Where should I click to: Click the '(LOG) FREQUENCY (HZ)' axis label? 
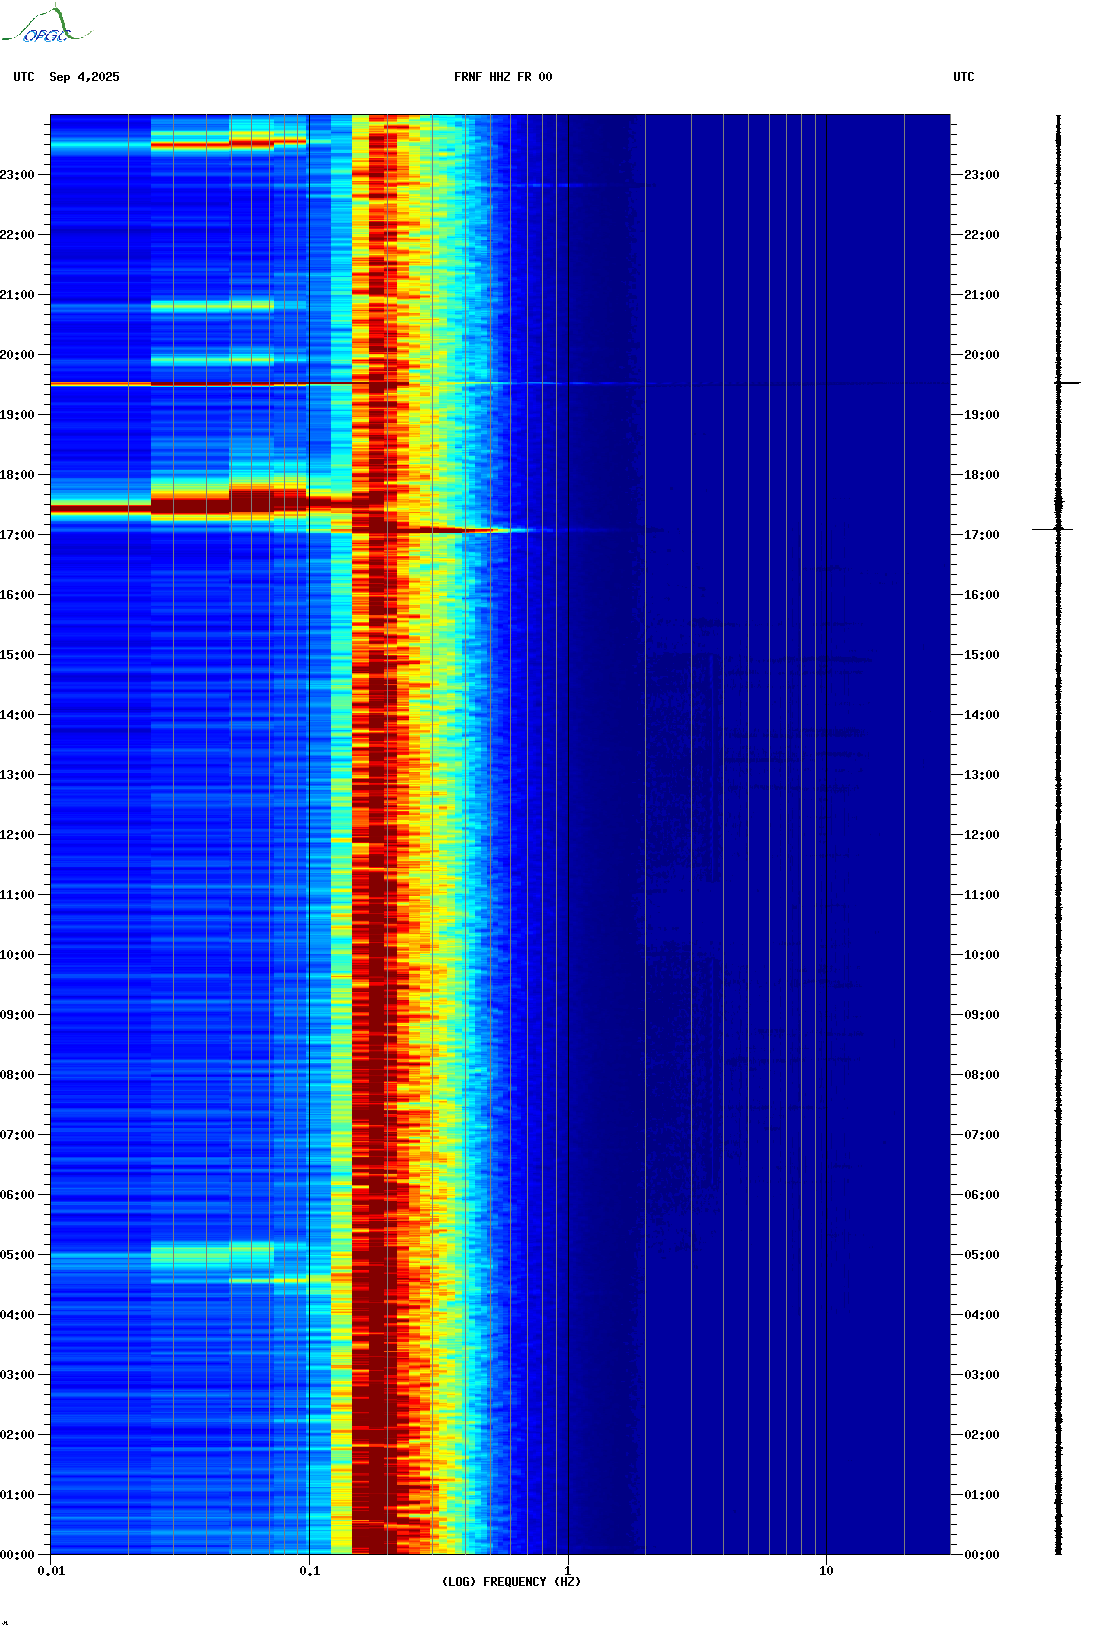pyautogui.click(x=511, y=1582)
